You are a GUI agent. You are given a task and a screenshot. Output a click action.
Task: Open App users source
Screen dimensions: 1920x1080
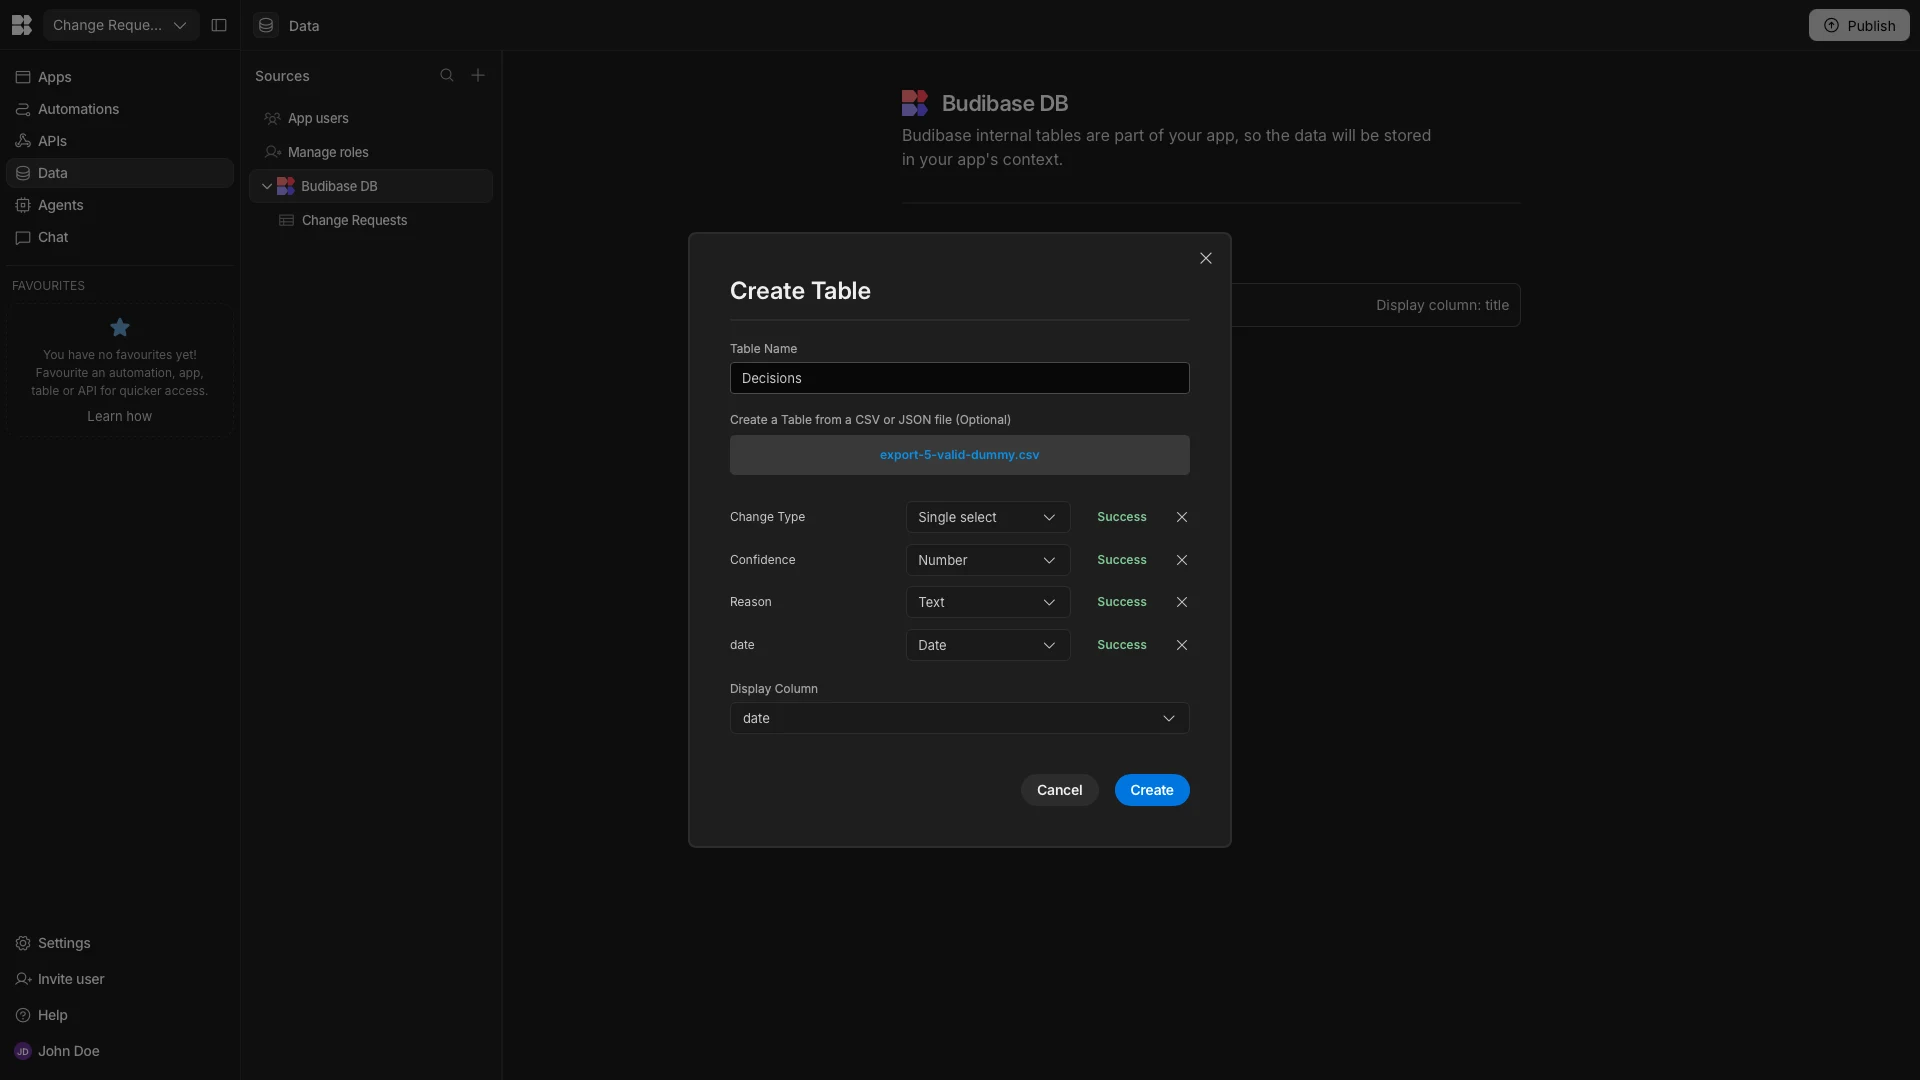(x=371, y=118)
